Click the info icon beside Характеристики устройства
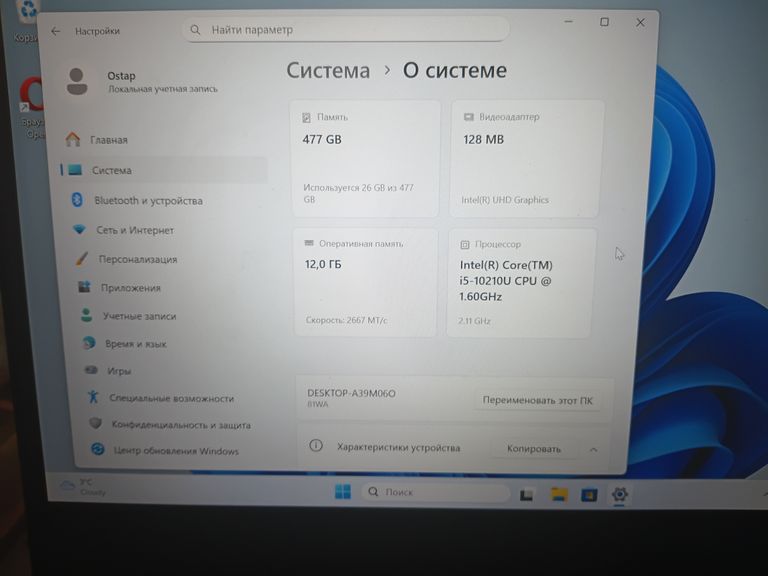The height and width of the screenshot is (576, 768). coord(316,446)
